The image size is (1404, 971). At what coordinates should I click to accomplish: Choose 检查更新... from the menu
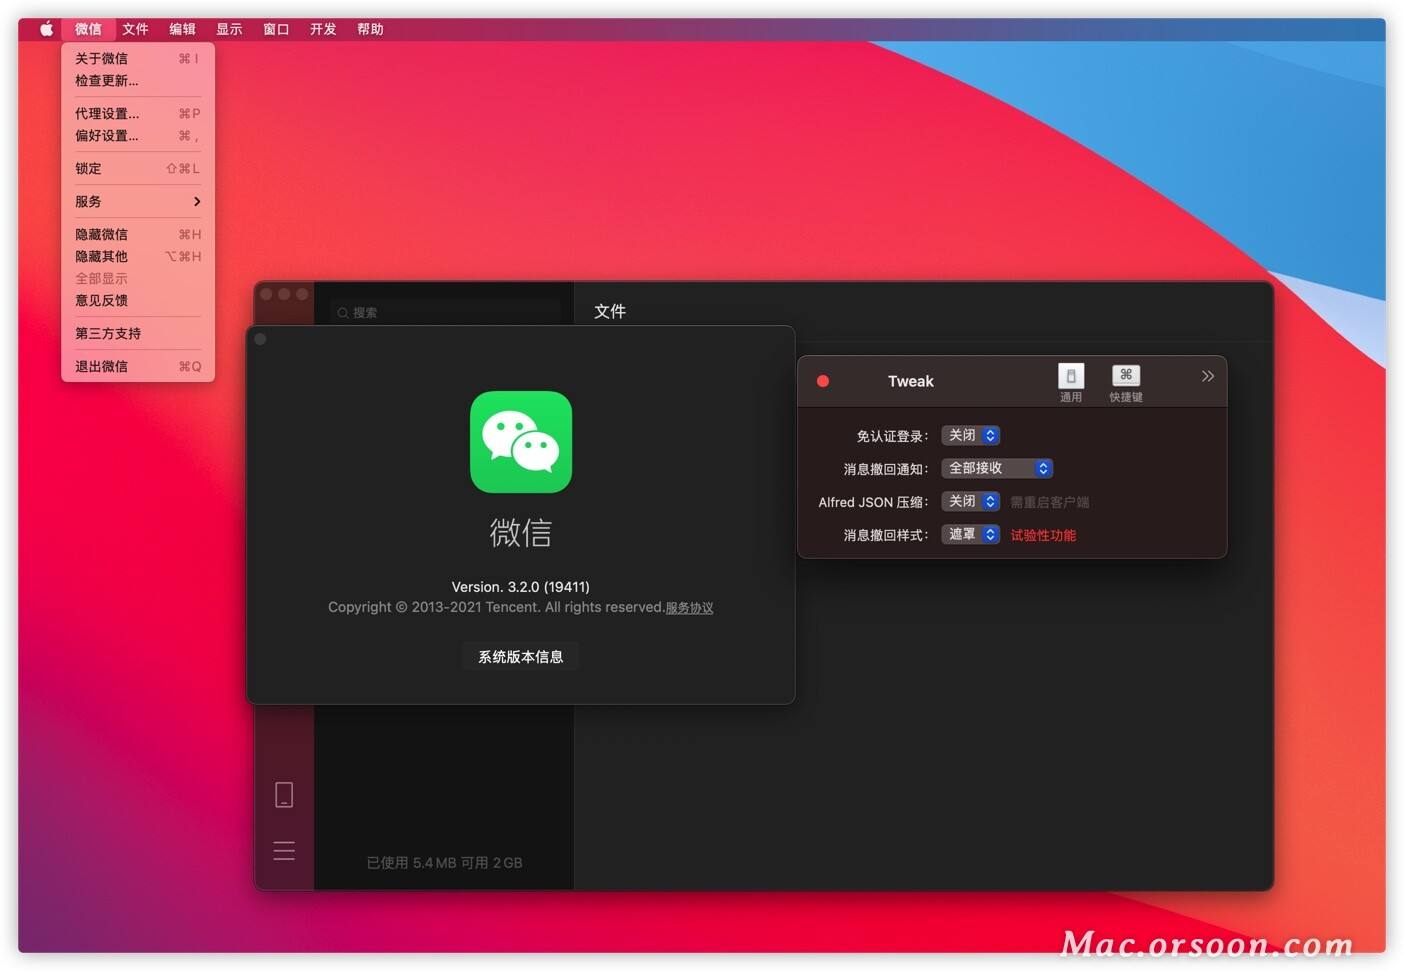pos(138,80)
